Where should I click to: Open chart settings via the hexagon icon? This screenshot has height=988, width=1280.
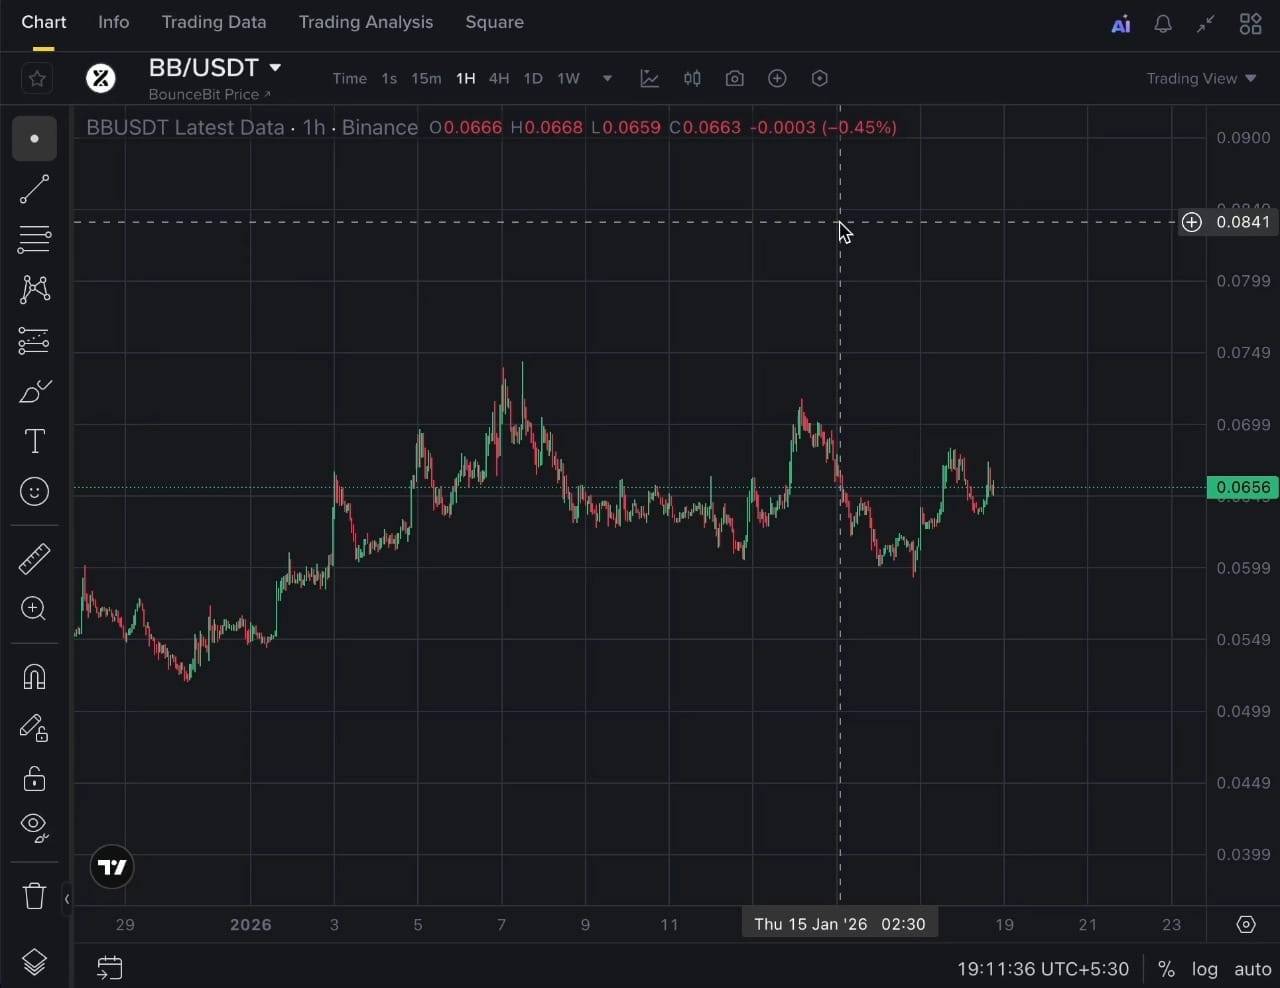click(820, 78)
